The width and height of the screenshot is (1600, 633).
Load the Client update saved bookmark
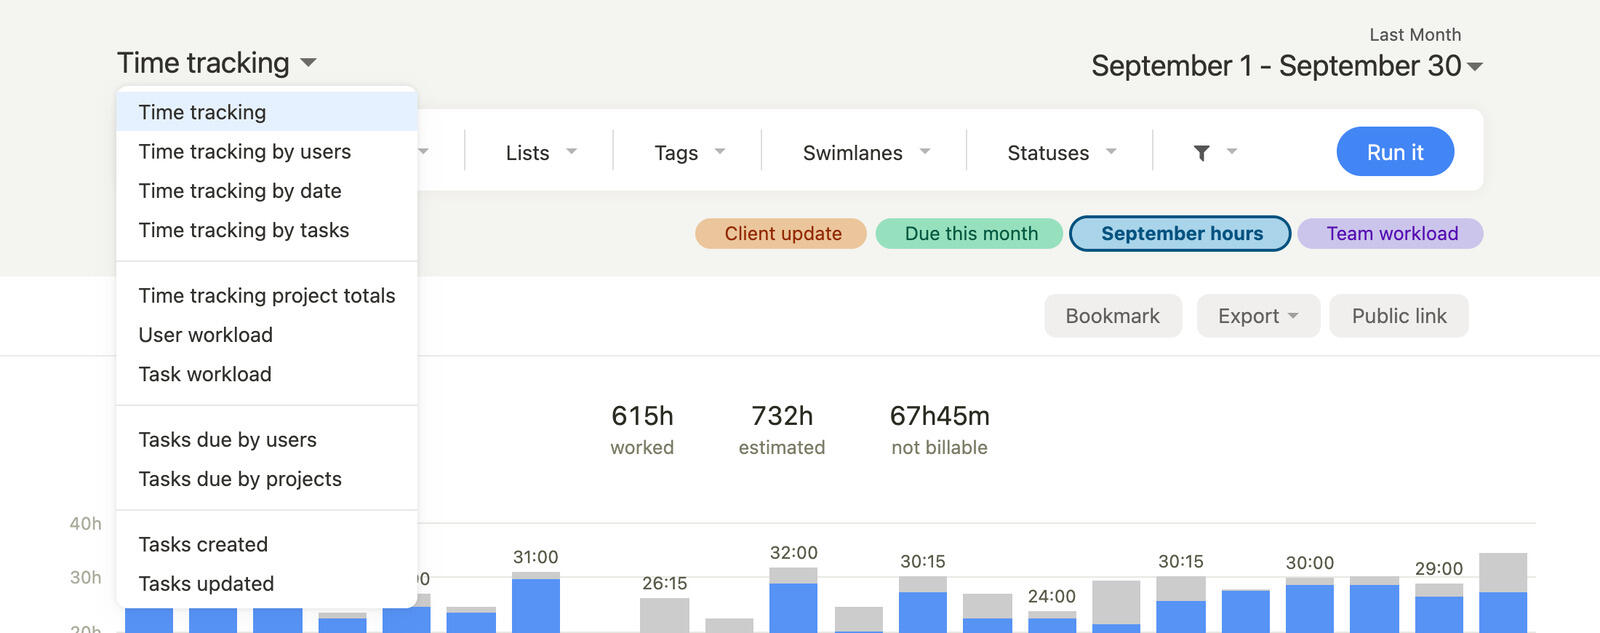tap(782, 234)
